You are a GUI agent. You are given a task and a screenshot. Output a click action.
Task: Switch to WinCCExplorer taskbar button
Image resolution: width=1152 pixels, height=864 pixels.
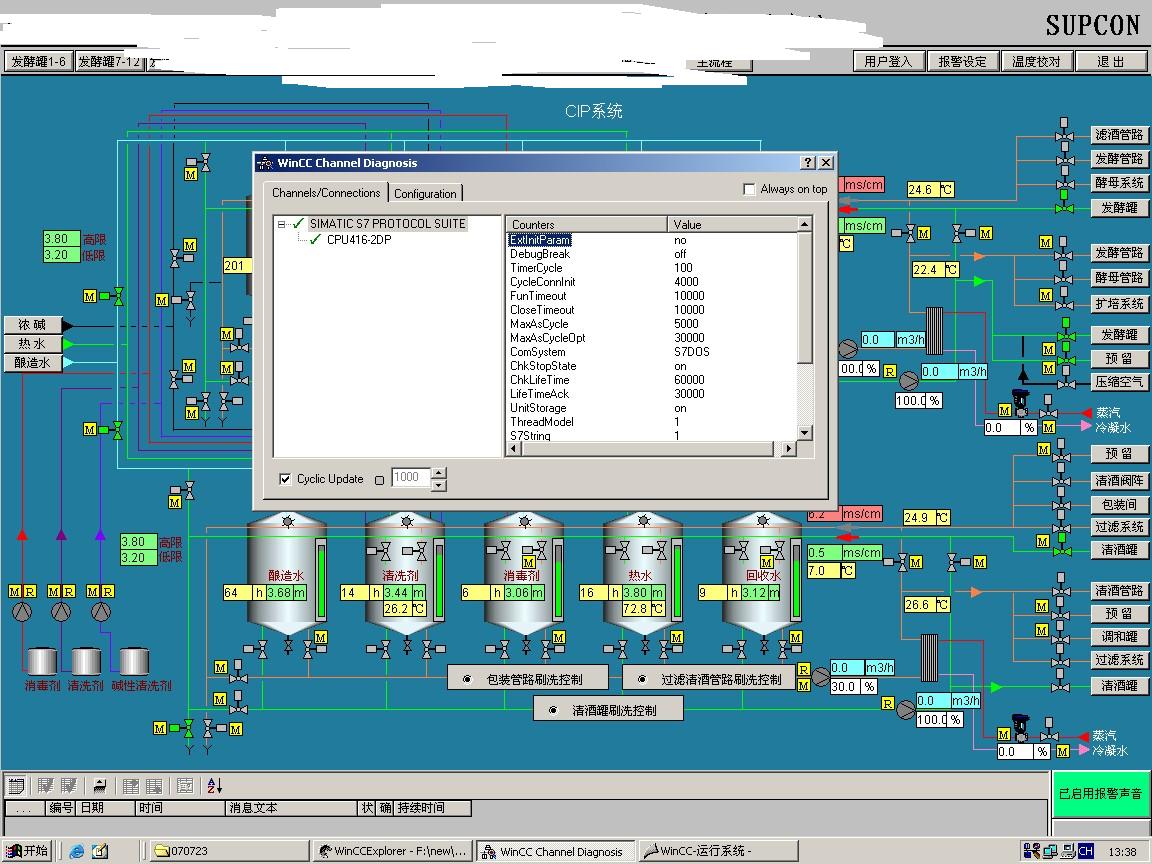(393, 852)
